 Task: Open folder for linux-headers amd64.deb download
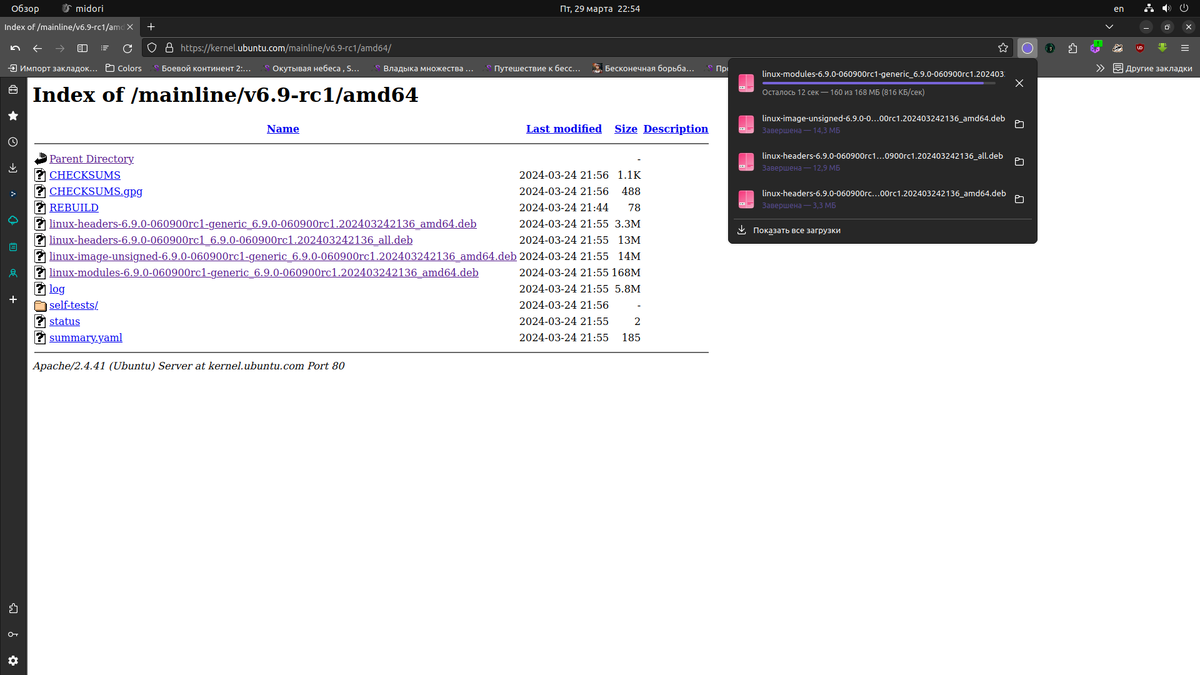tap(1019, 199)
